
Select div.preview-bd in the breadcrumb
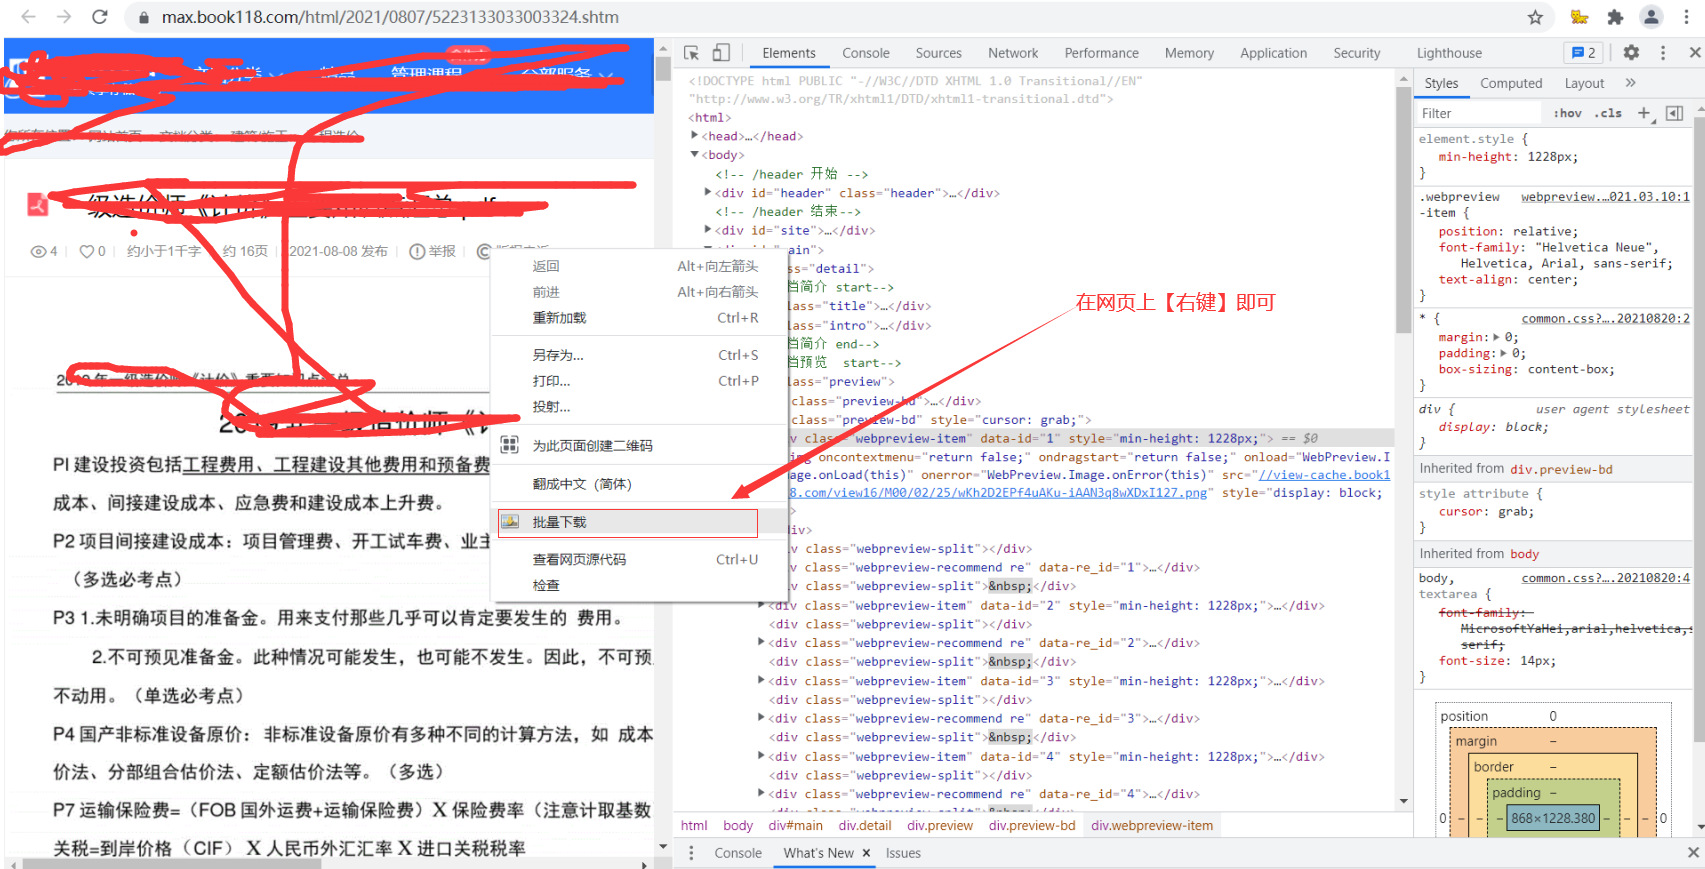[x=1032, y=826]
